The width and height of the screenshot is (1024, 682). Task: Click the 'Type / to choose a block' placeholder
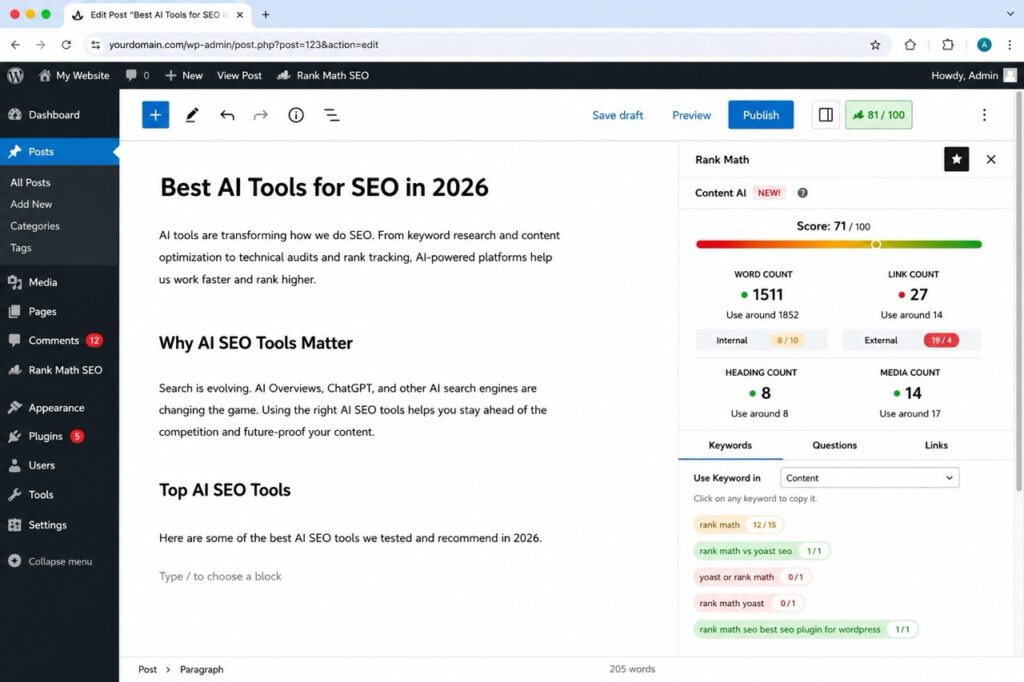pyautogui.click(x=220, y=576)
